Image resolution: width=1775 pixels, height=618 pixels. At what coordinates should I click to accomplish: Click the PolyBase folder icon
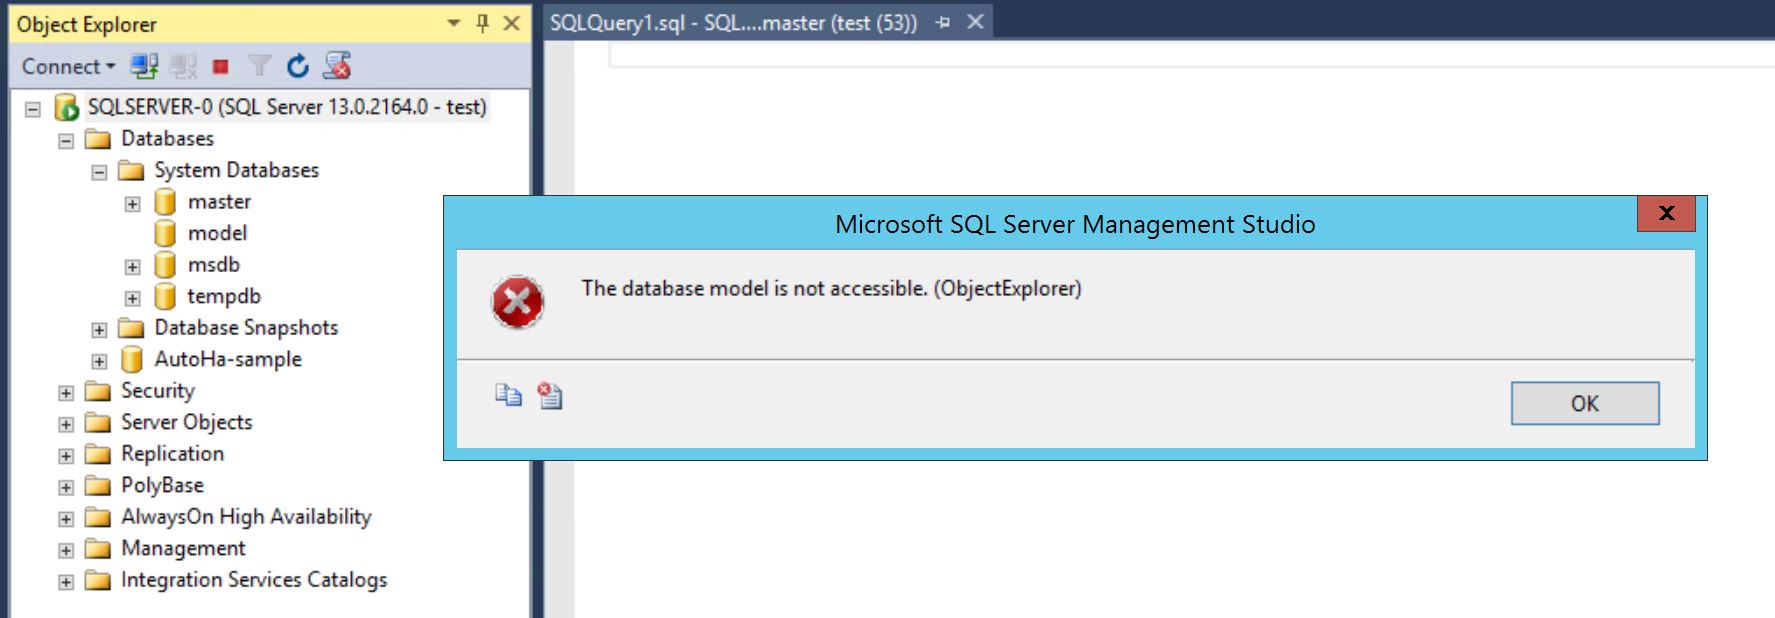point(98,486)
